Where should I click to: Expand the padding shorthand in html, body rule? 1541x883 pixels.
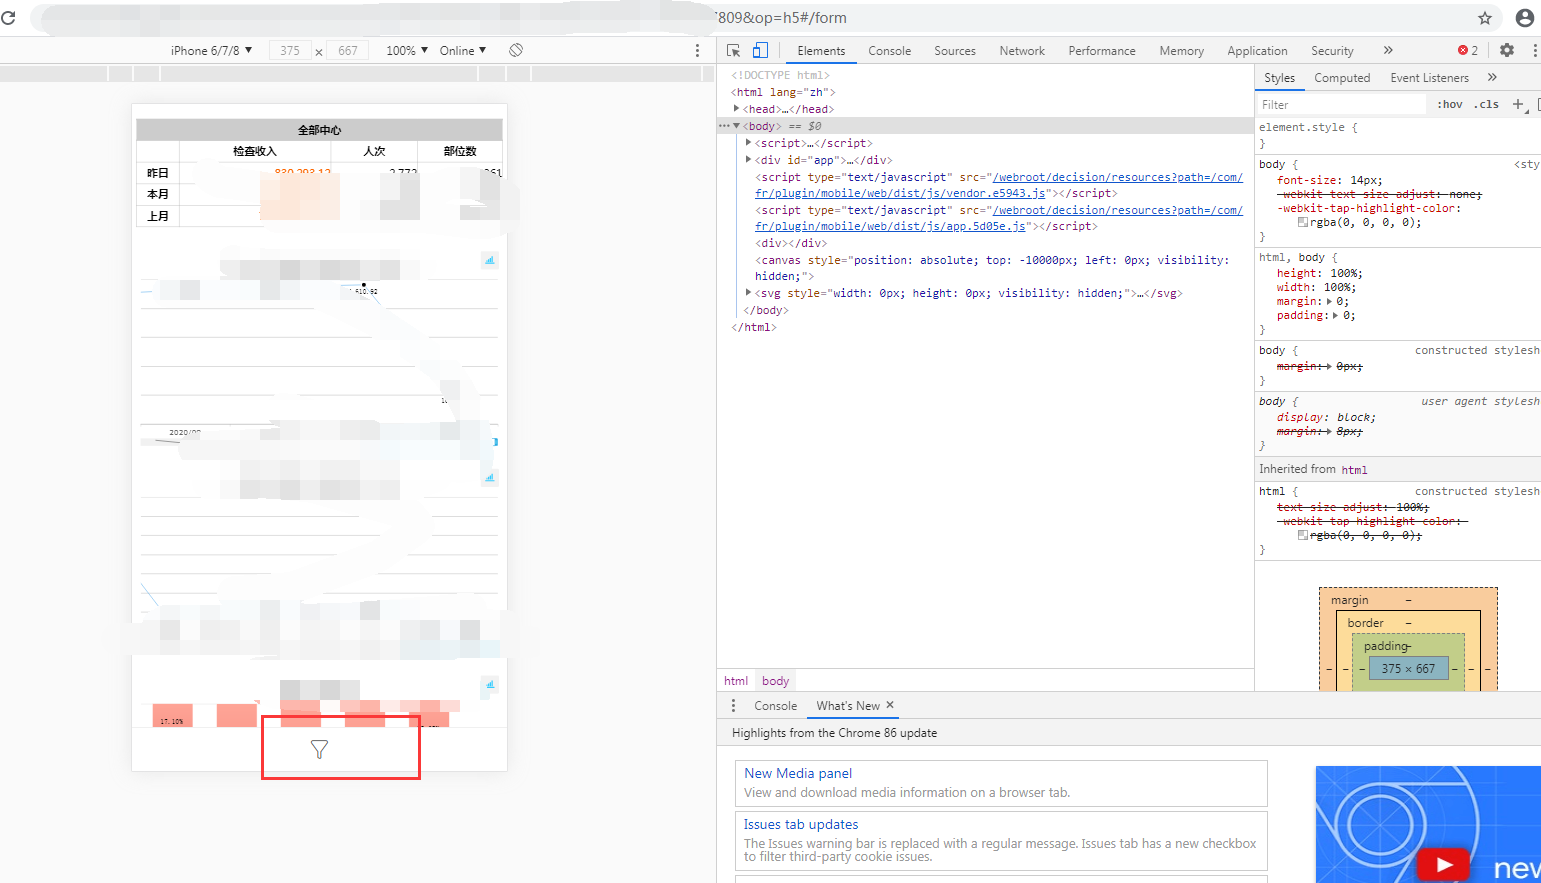tap(1335, 315)
